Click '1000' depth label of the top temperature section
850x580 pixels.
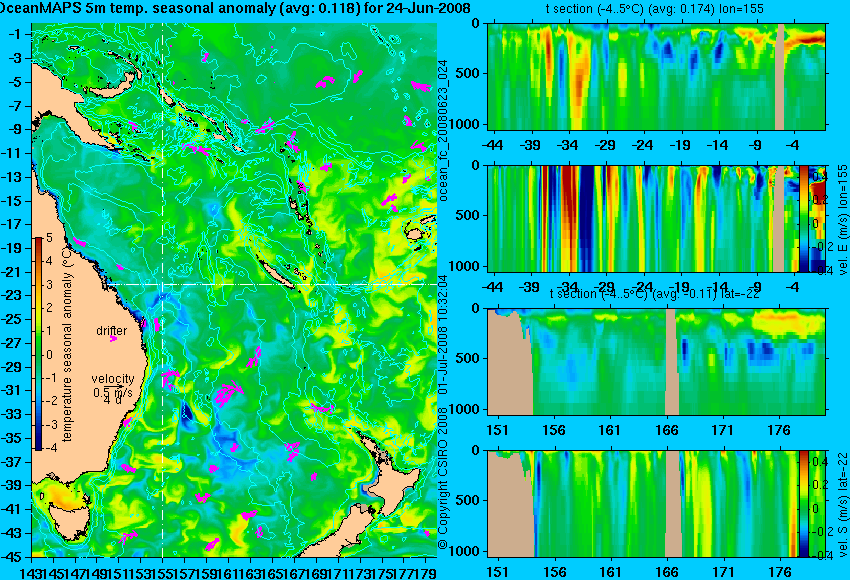(465, 124)
